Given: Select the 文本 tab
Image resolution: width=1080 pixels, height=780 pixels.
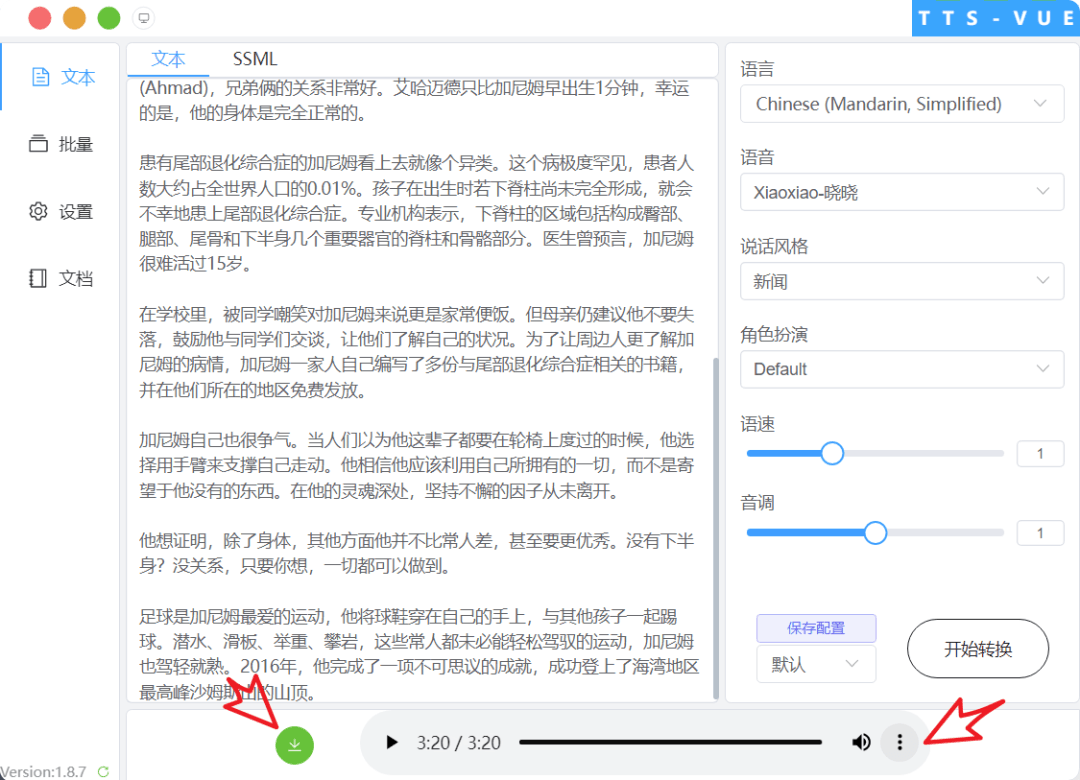Looking at the screenshot, I should pyautogui.click(x=168, y=59).
